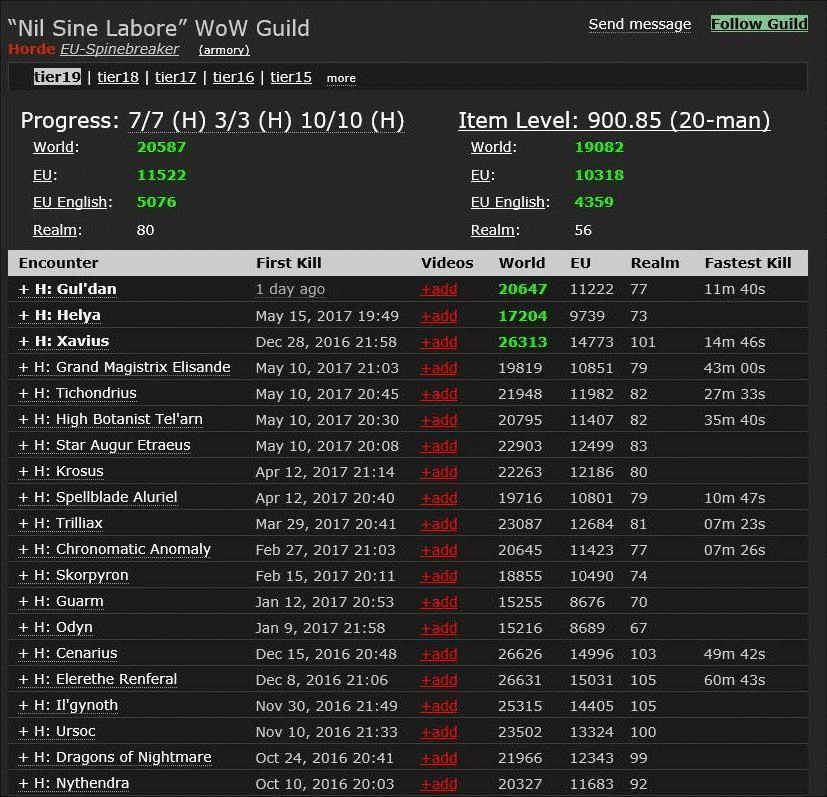Open the guild armory link
This screenshot has width=827, height=797.
[x=224, y=50]
